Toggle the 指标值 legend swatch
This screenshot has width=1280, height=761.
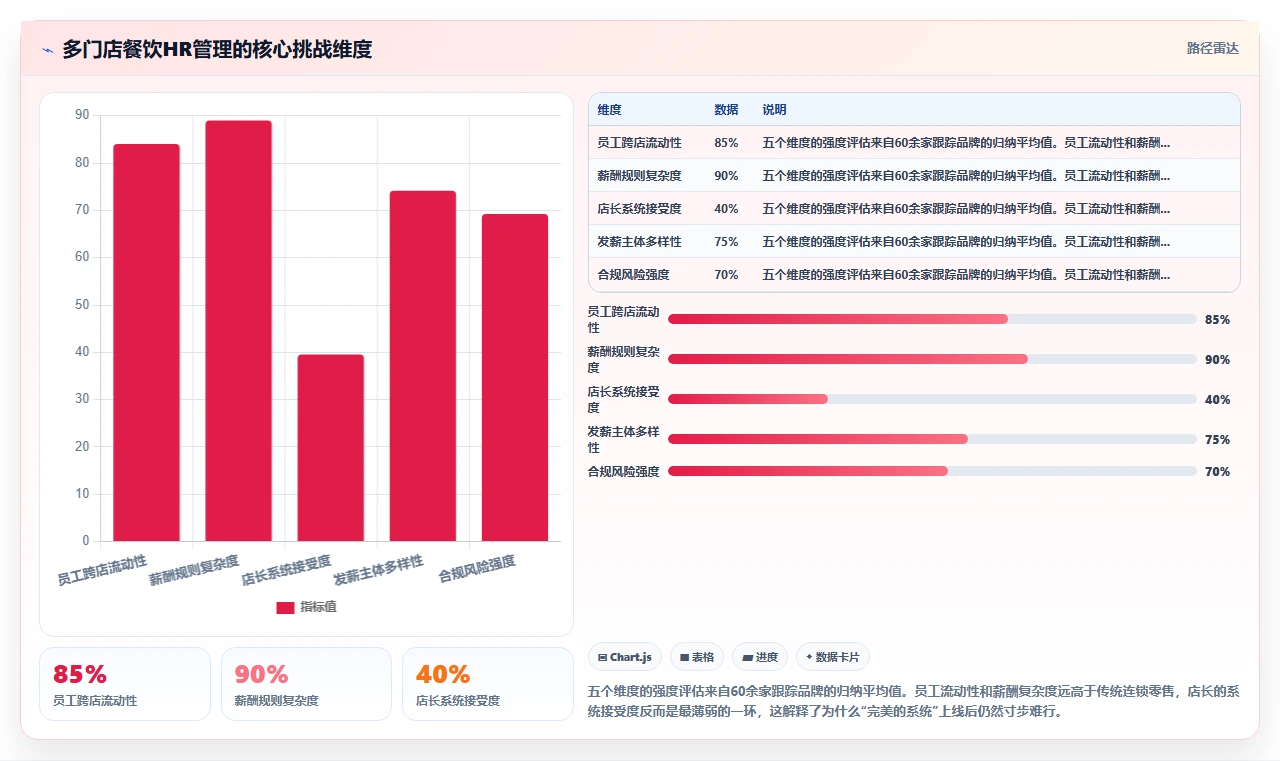coord(285,607)
